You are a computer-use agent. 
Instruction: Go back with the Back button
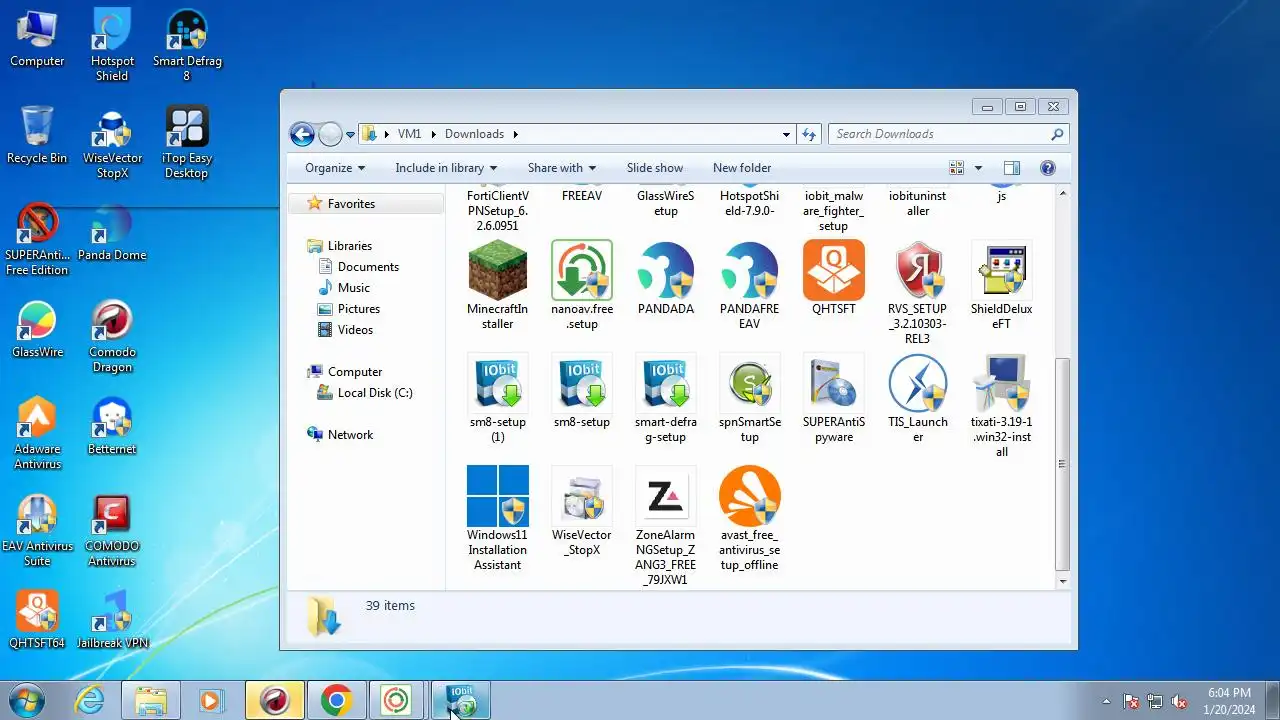click(302, 134)
